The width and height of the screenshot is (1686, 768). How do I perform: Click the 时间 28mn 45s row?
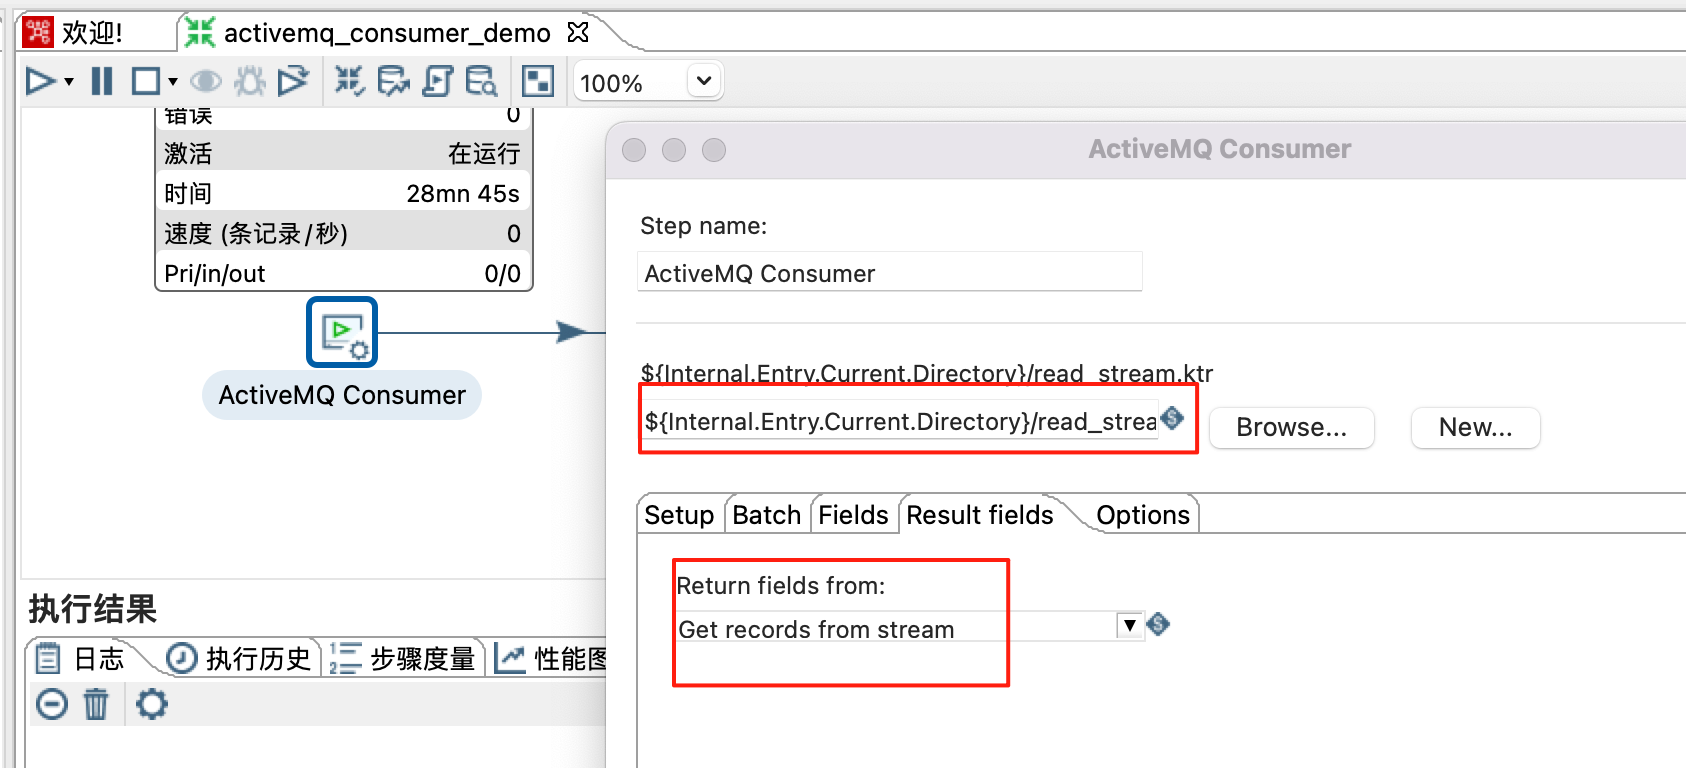[343, 193]
